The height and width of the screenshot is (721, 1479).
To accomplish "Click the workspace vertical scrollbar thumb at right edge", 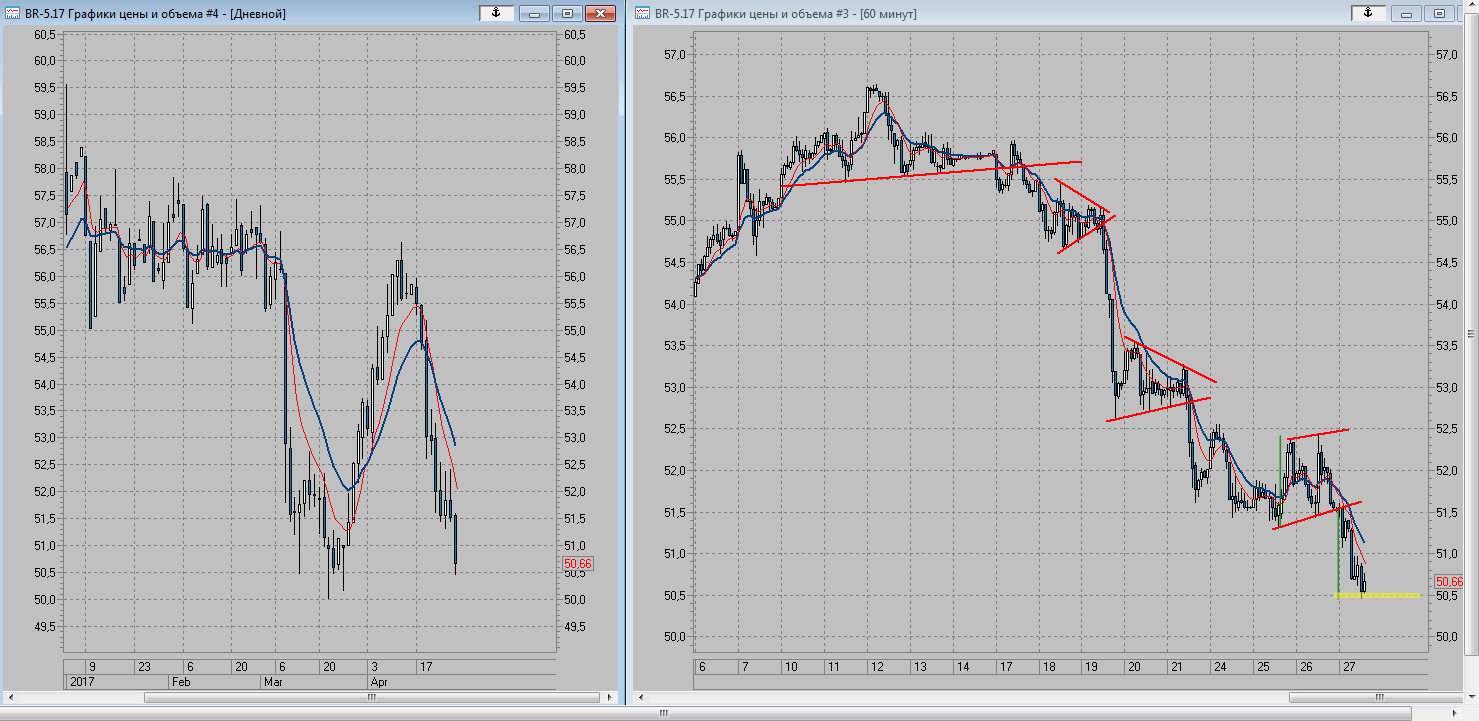I will 1472,334.
